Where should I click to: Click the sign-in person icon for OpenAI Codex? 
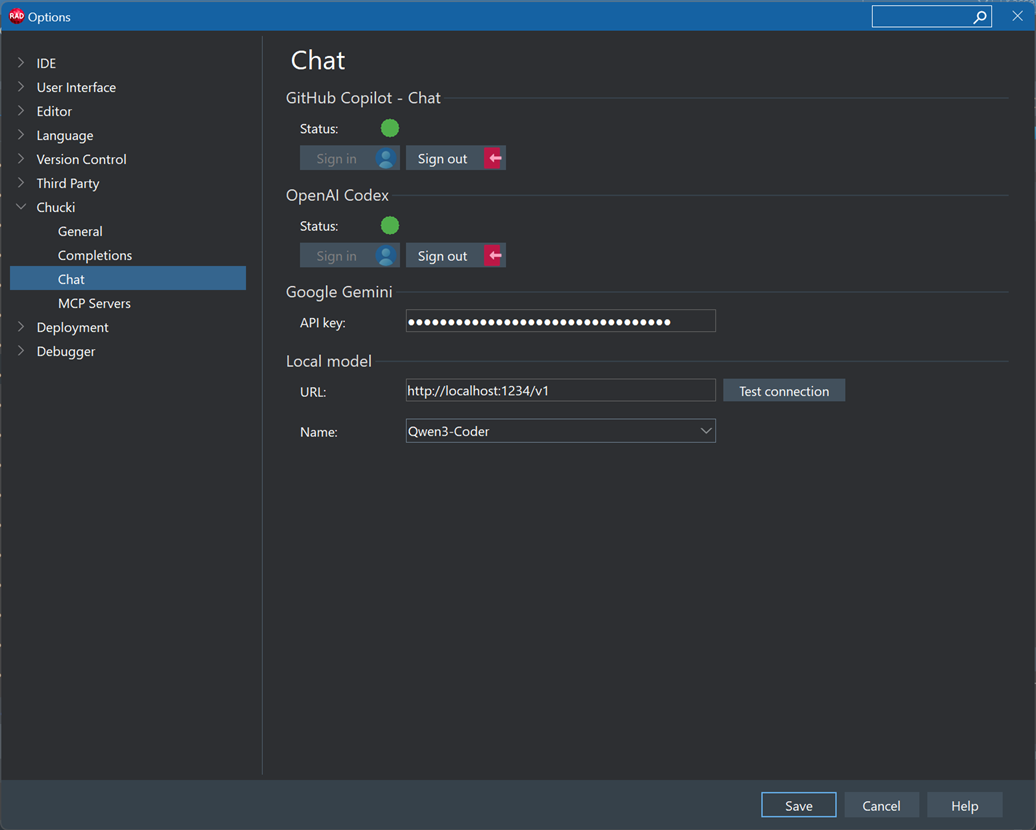(x=384, y=255)
